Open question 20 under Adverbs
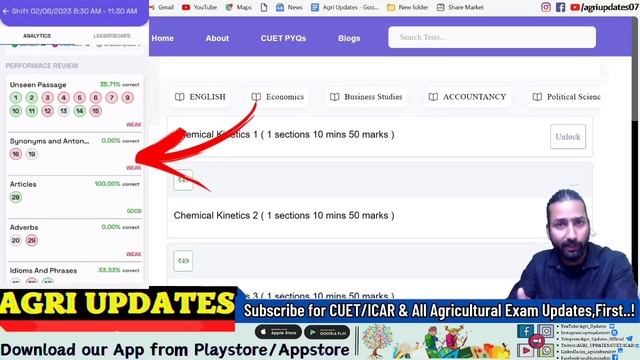640x360 pixels. click(16, 240)
